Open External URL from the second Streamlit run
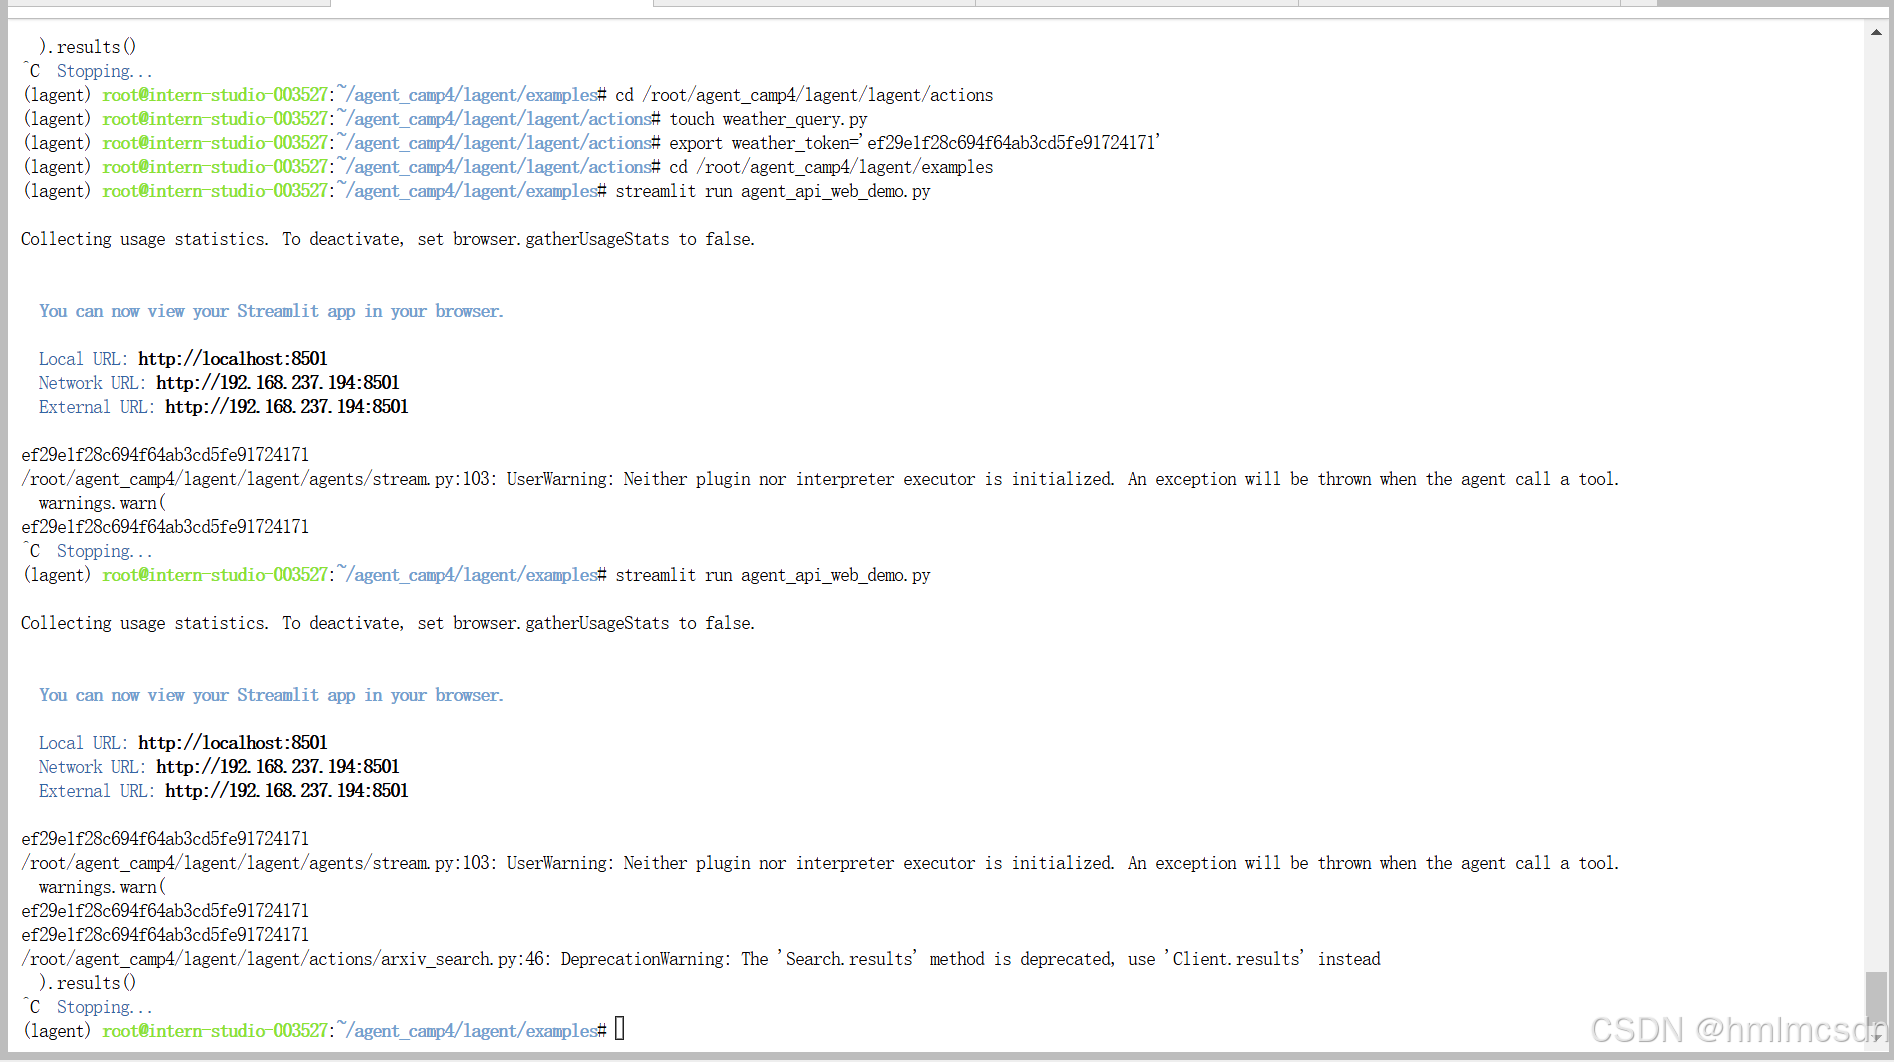Image resolution: width=1894 pixels, height=1062 pixels. click(287, 791)
